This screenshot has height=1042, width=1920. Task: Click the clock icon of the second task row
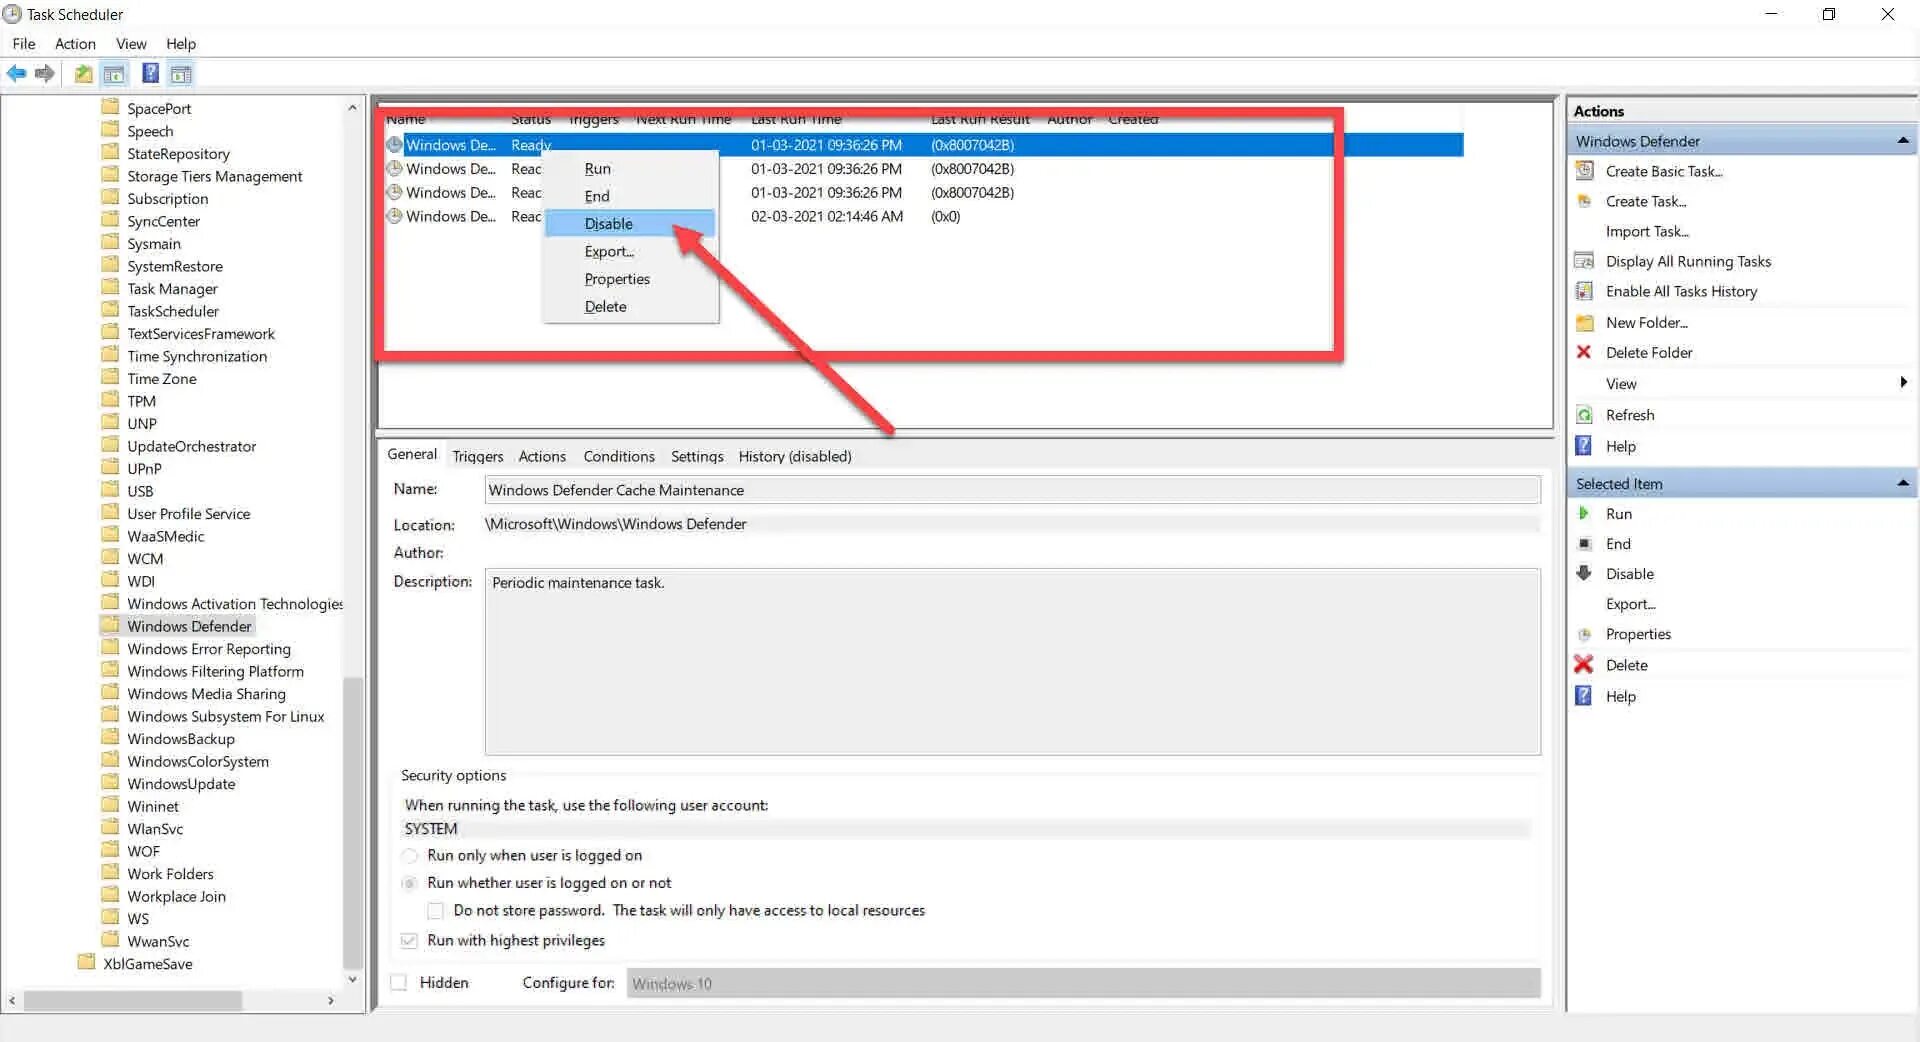tap(395, 168)
